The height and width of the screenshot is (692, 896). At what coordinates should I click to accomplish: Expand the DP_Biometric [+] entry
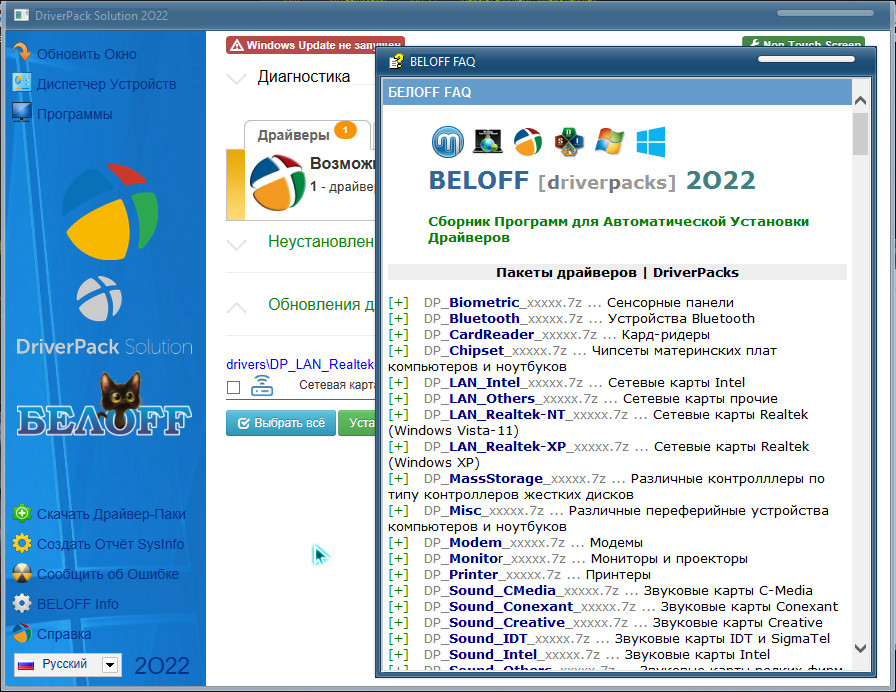point(399,303)
